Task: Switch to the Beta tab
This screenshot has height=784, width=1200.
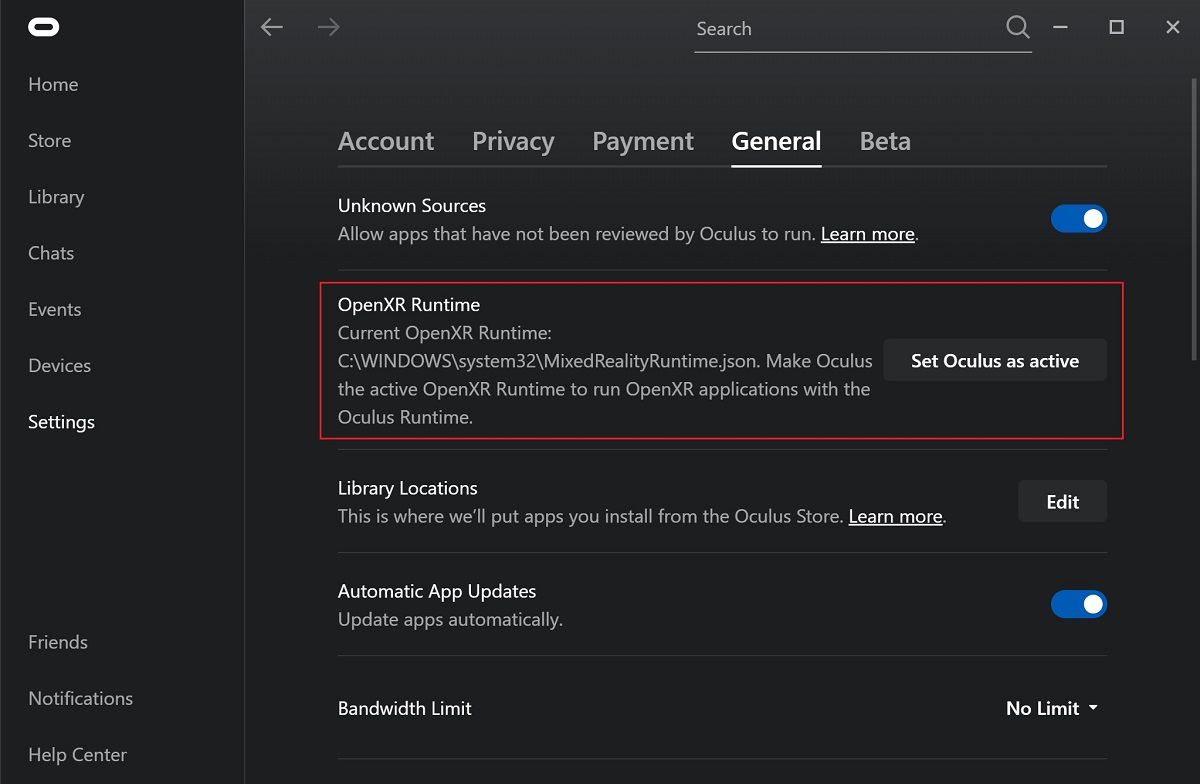Action: click(885, 142)
